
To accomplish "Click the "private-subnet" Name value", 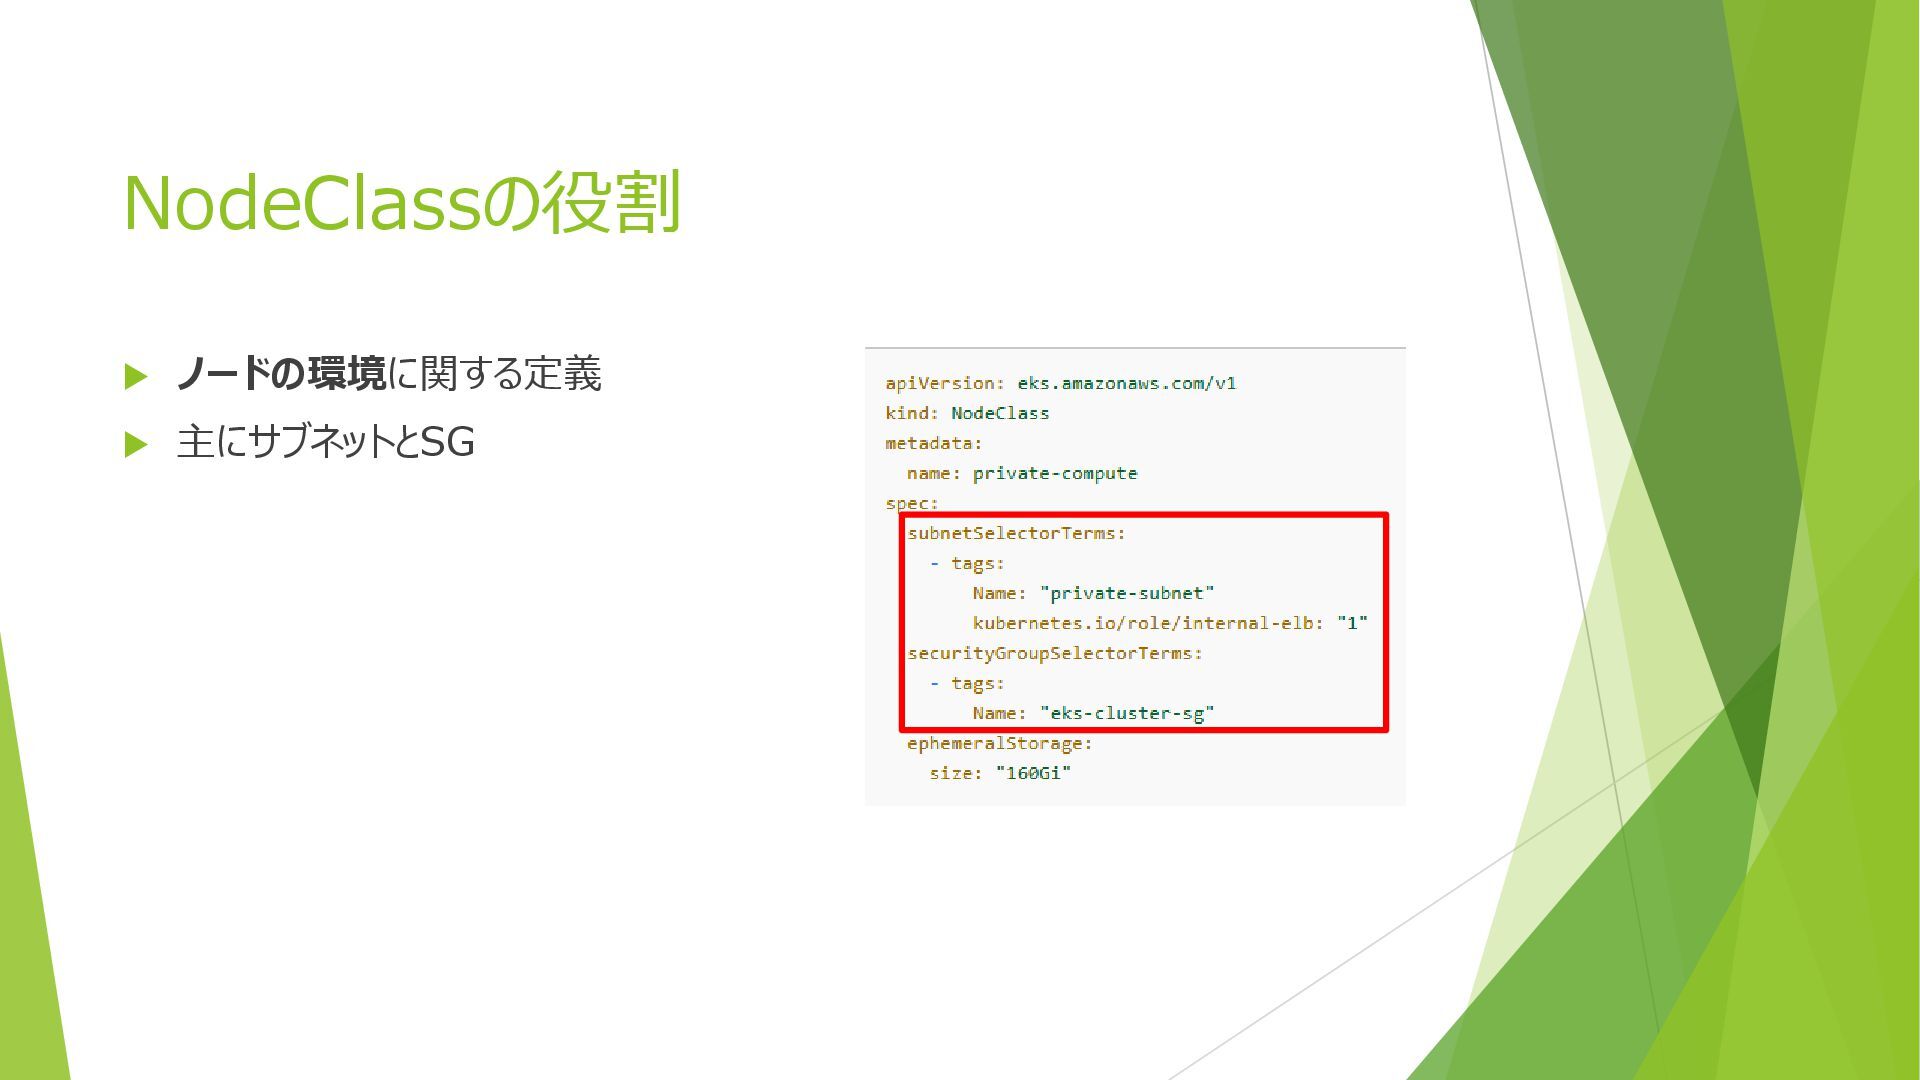I will click(1127, 593).
